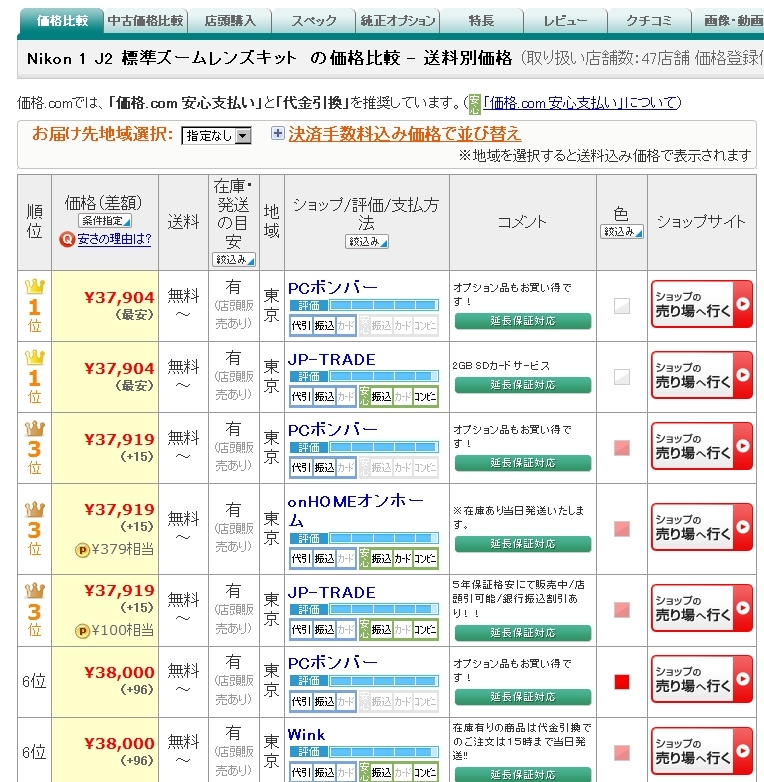Click 延長保証対応 badge in onHOME row
Image resolution: width=764 pixels, height=782 pixels.
(x=523, y=544)
